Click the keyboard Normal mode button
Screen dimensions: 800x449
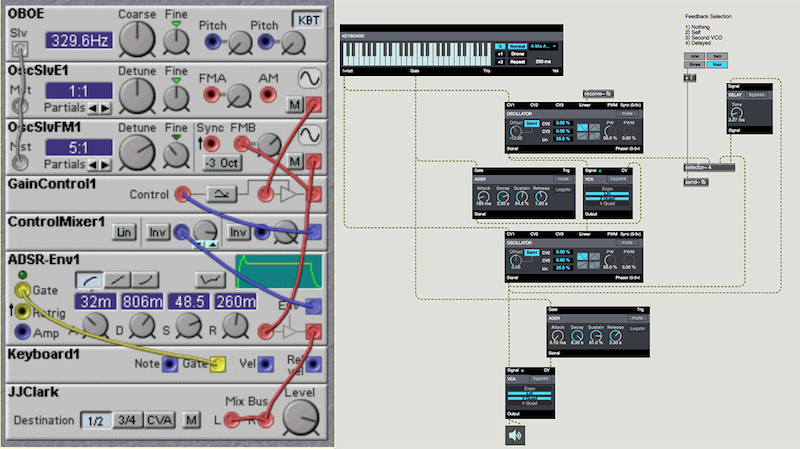click(x=517, y=46)
